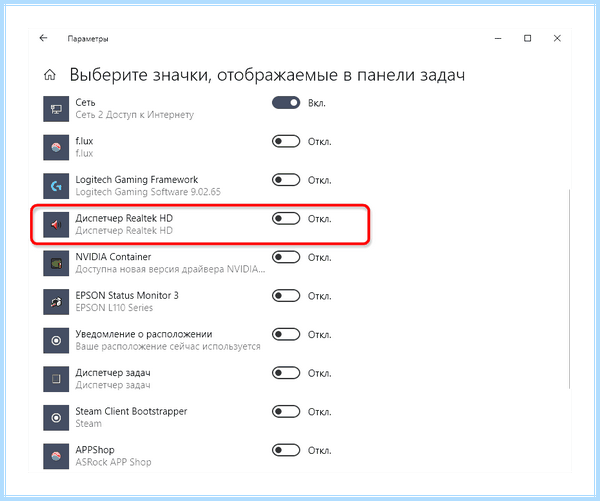The width and height of the screenshot is (600, 501).
Task: Click the Диспетчер задач icon tile
Action: (x=56, y=379)
